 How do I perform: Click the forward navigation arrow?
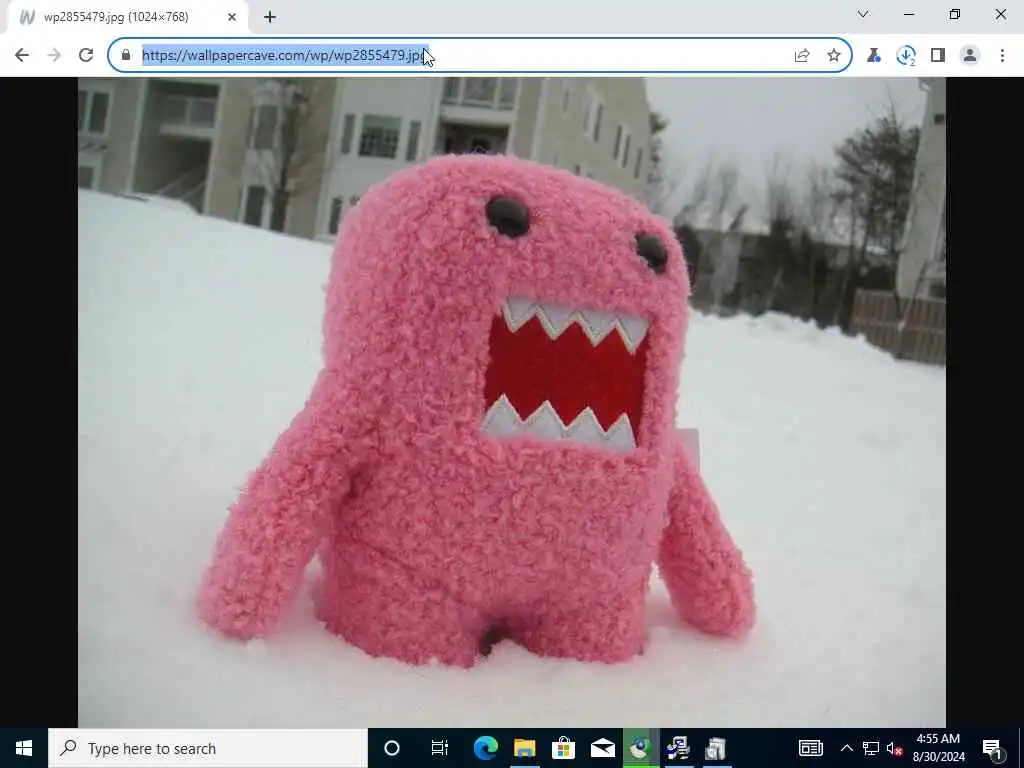coord(54,56)
